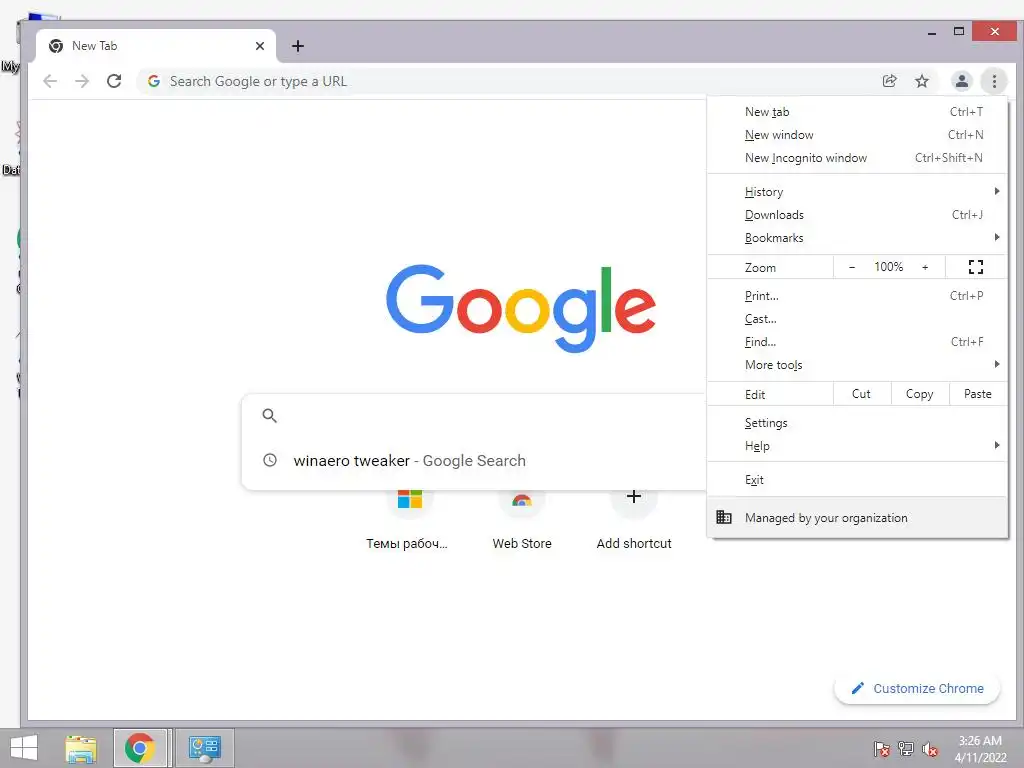
Task: Click the share page icon in address bar
Action: click(x=889, y=81)
